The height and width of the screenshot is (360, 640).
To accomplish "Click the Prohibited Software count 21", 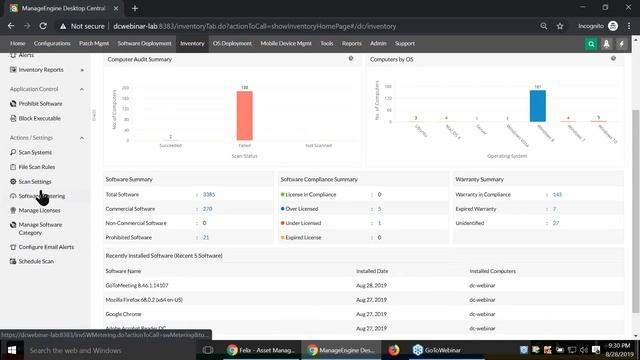I will (x=206, y=238).
